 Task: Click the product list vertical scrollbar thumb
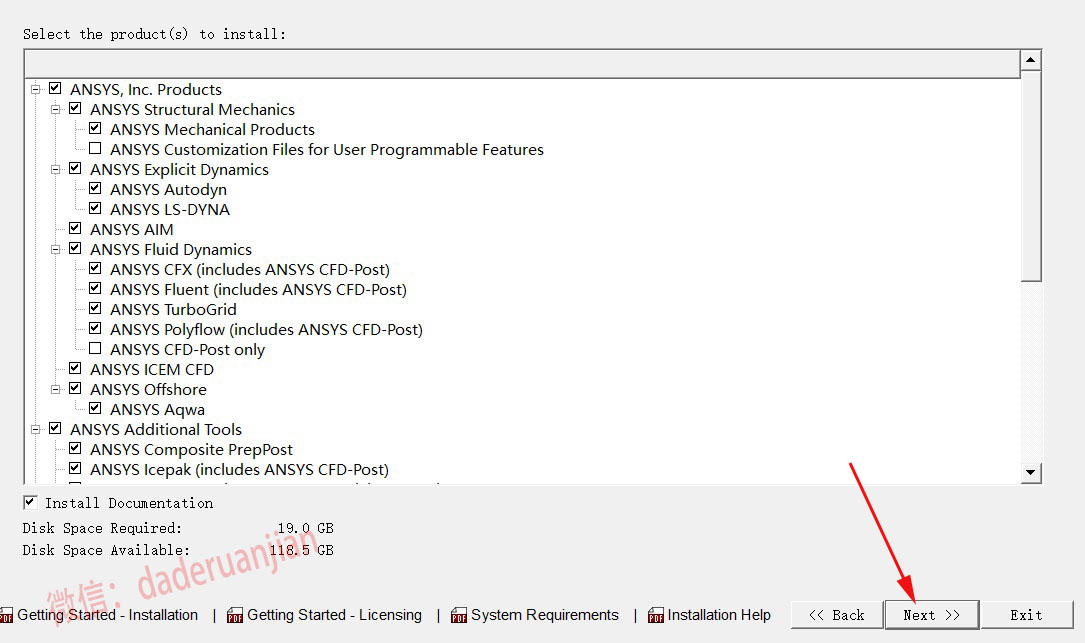[x=1030, y=176]
